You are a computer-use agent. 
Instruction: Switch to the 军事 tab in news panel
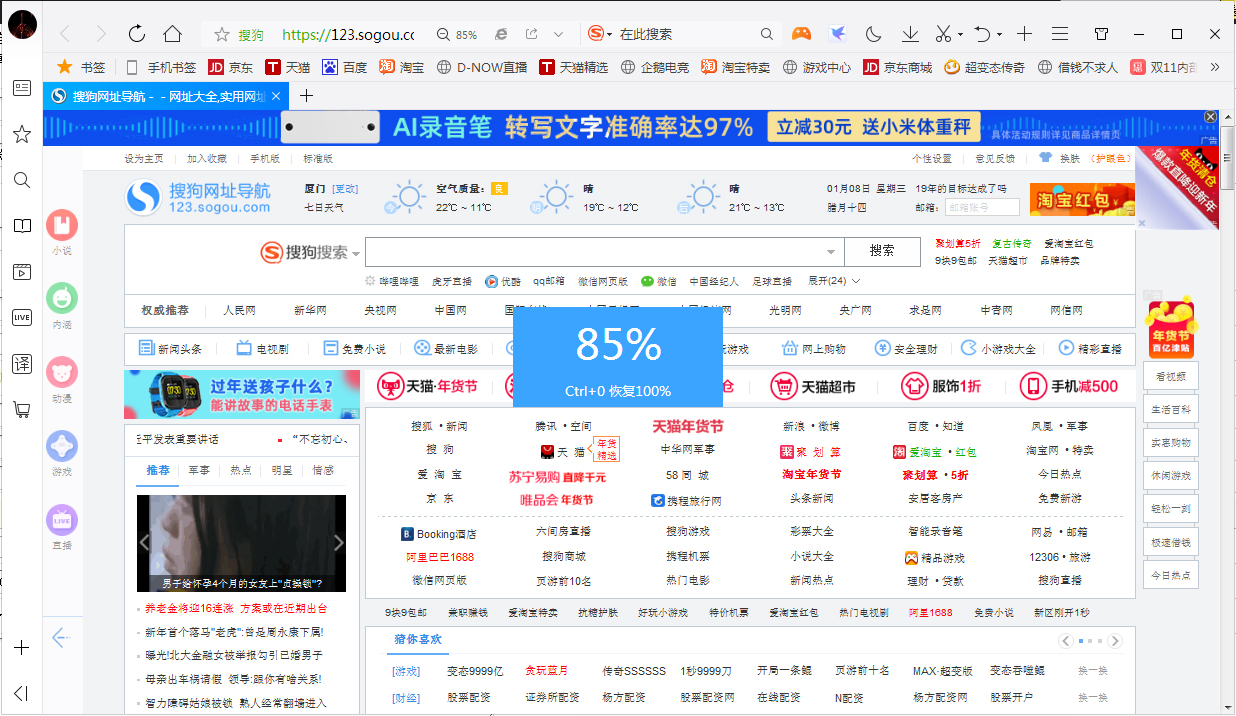coord(199,469)
